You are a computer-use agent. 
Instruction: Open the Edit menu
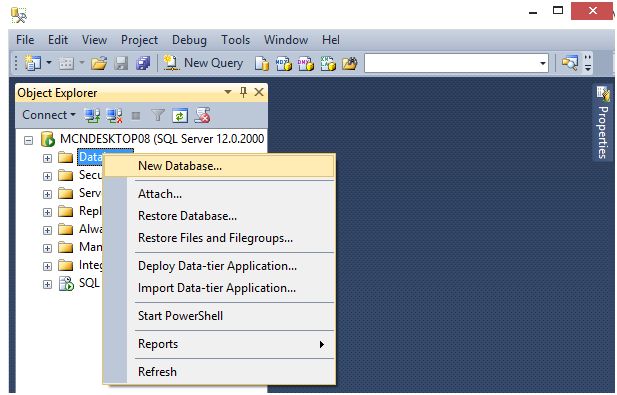58,40
